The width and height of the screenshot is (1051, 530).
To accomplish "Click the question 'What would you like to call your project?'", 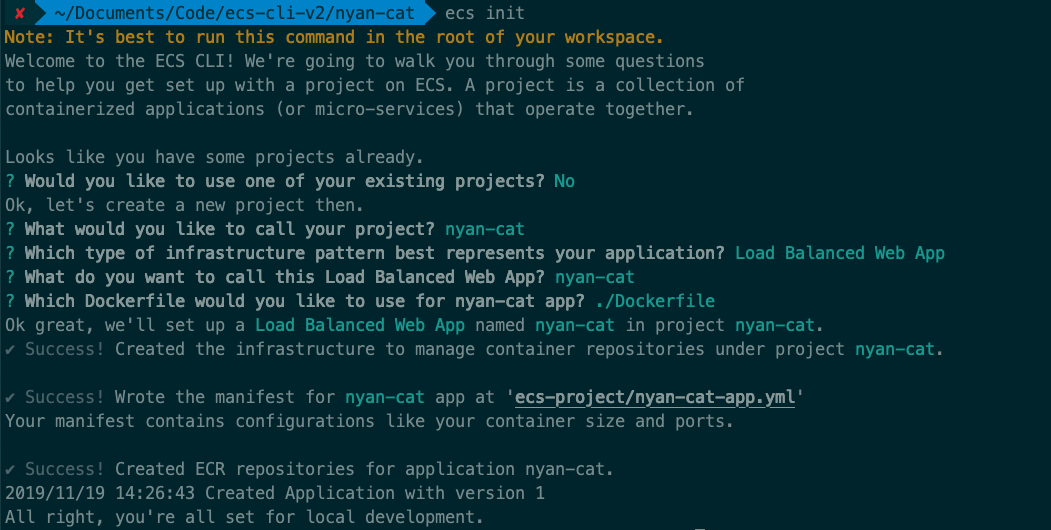I will tap(230, 229).
